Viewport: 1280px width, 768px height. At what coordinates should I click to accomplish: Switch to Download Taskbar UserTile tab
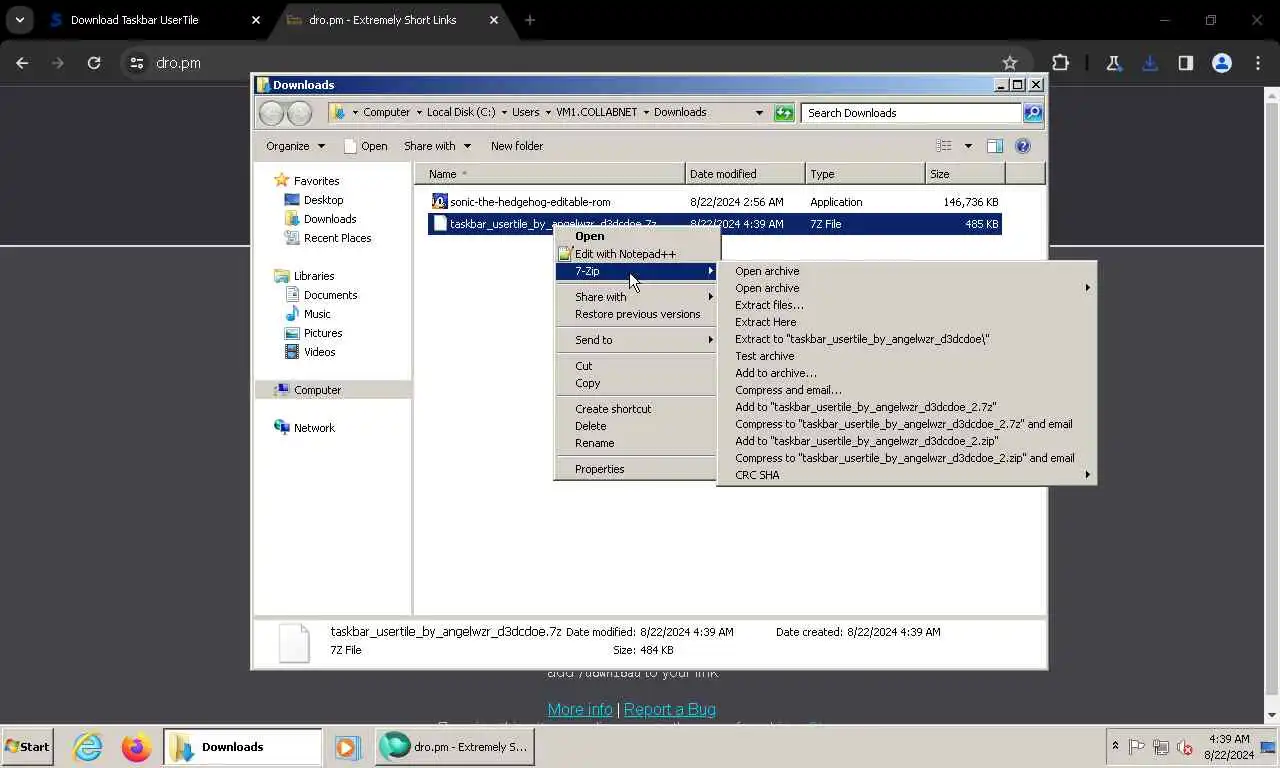click(154, 20)
